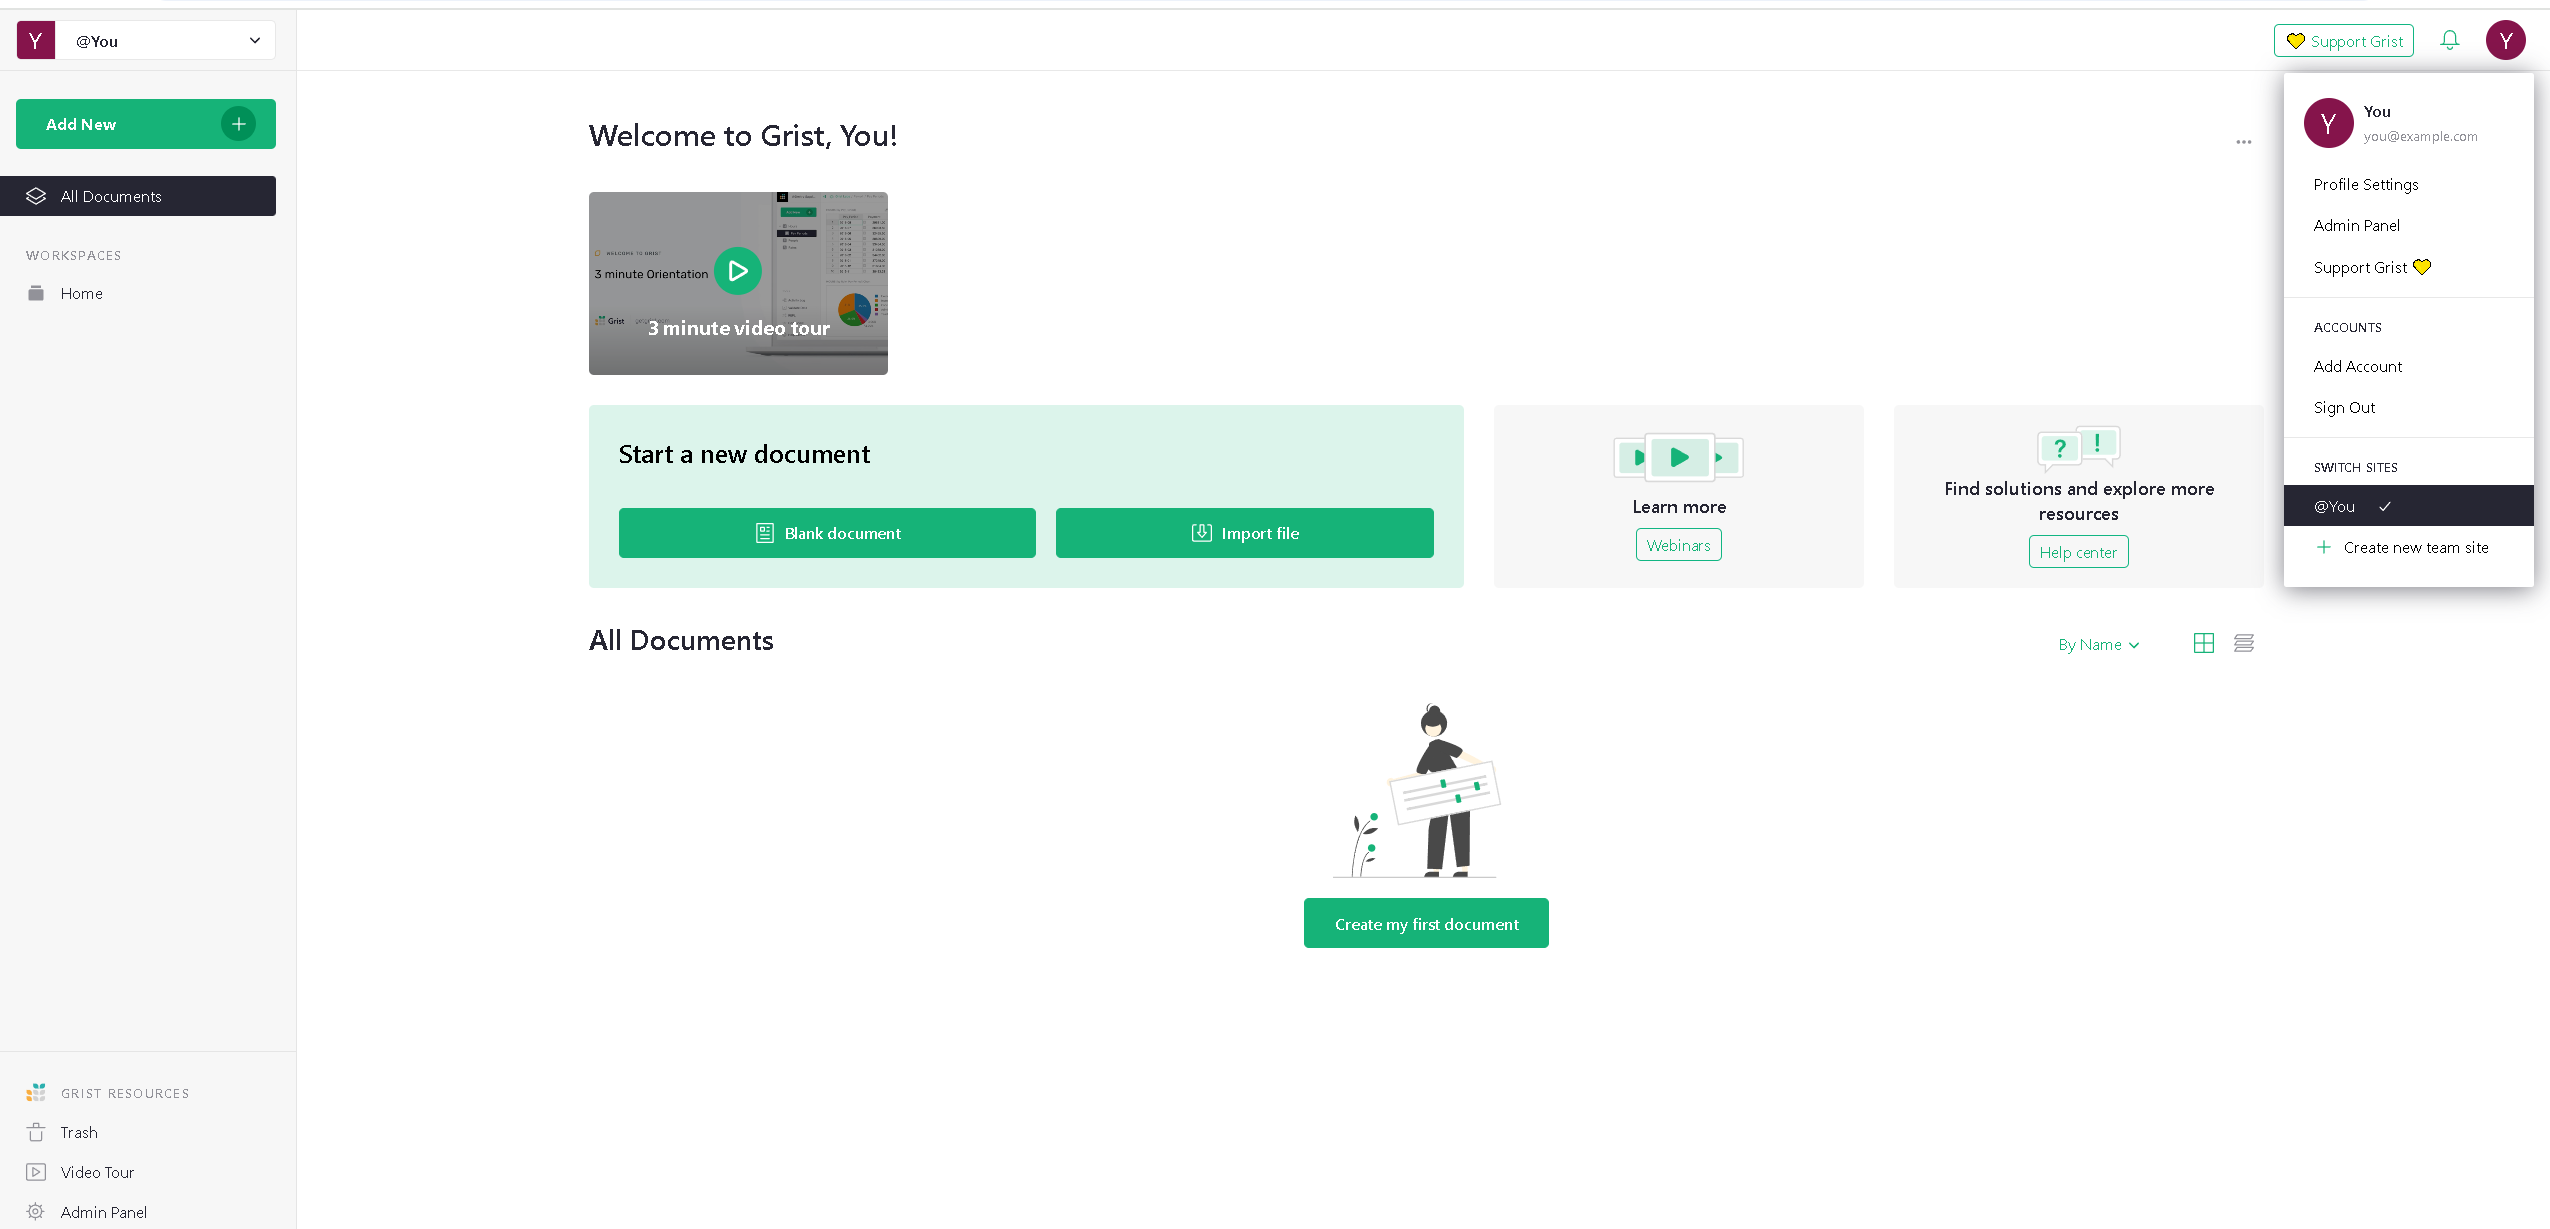The width and height of the screenshot is (2550, 1229).
Task: Select Sign Out in account menu
Action: pyautogui.click(x=2344, y=407)
